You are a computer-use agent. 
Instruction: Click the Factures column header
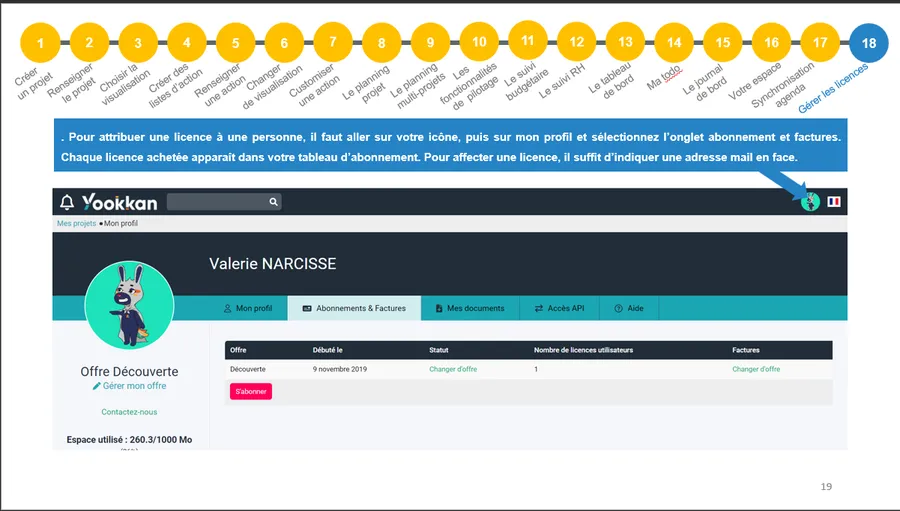click(746, 350)
